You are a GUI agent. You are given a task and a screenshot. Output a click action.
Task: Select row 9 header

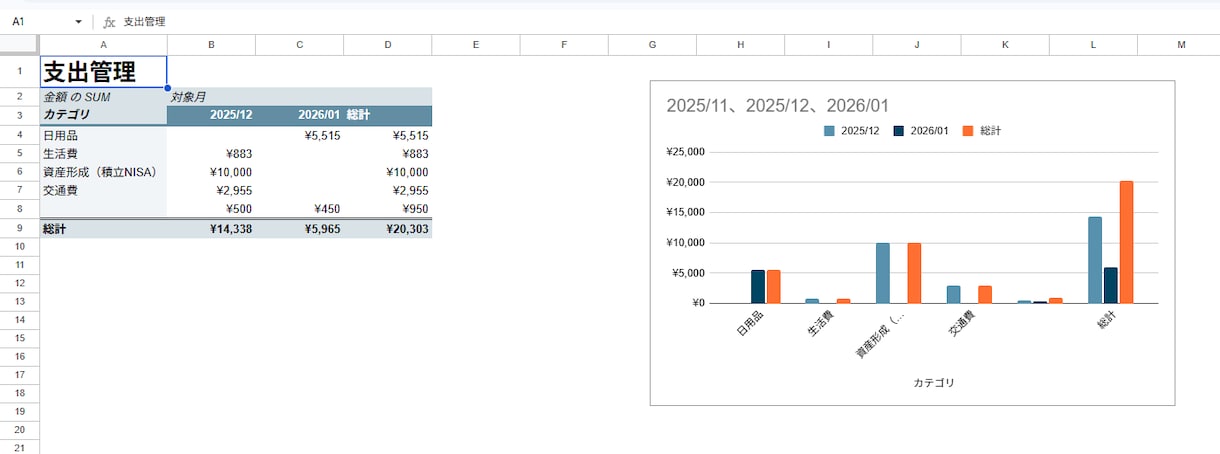tap(19, 228)
